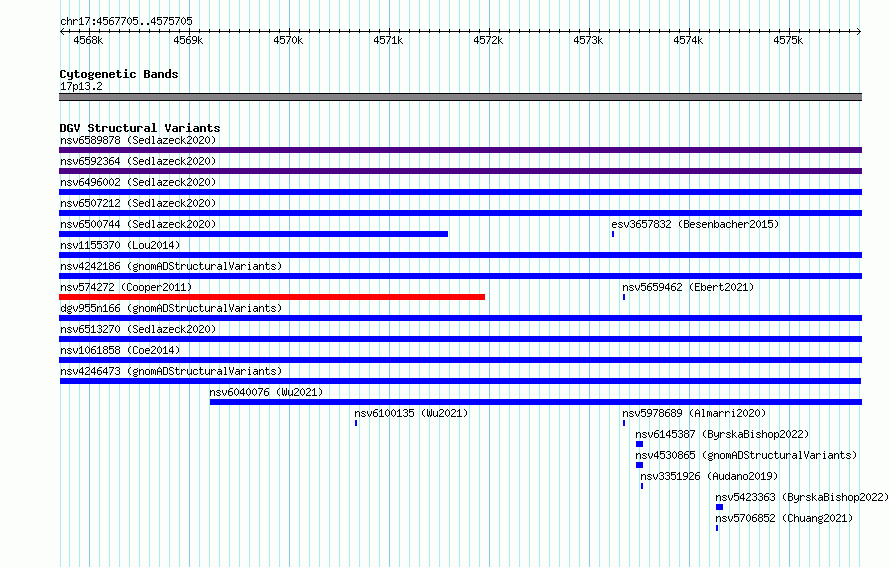Select the blue bar of nsv6040076

pos(536,402)
